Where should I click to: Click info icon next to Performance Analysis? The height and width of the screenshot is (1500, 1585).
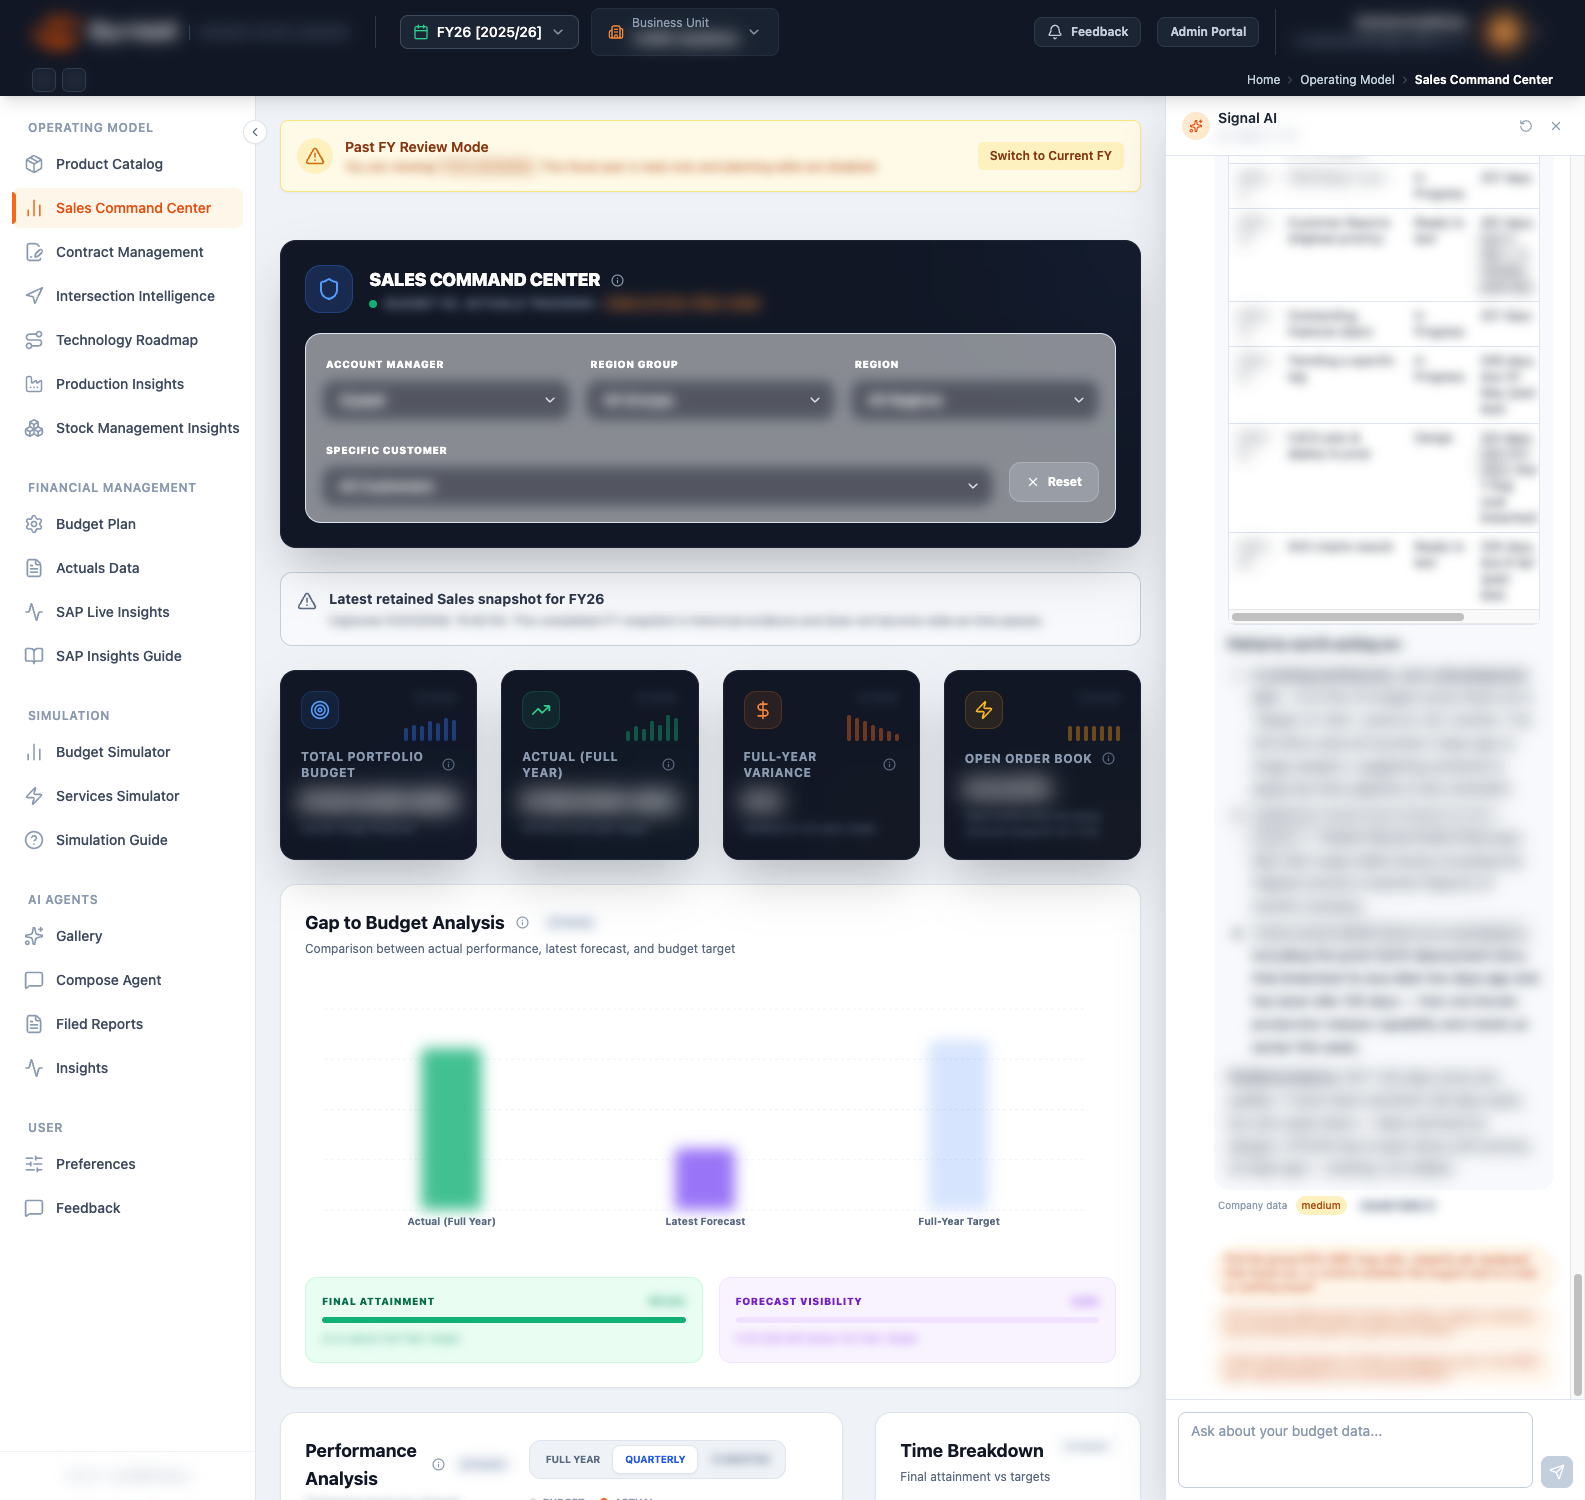click(x=438, y=1465)
